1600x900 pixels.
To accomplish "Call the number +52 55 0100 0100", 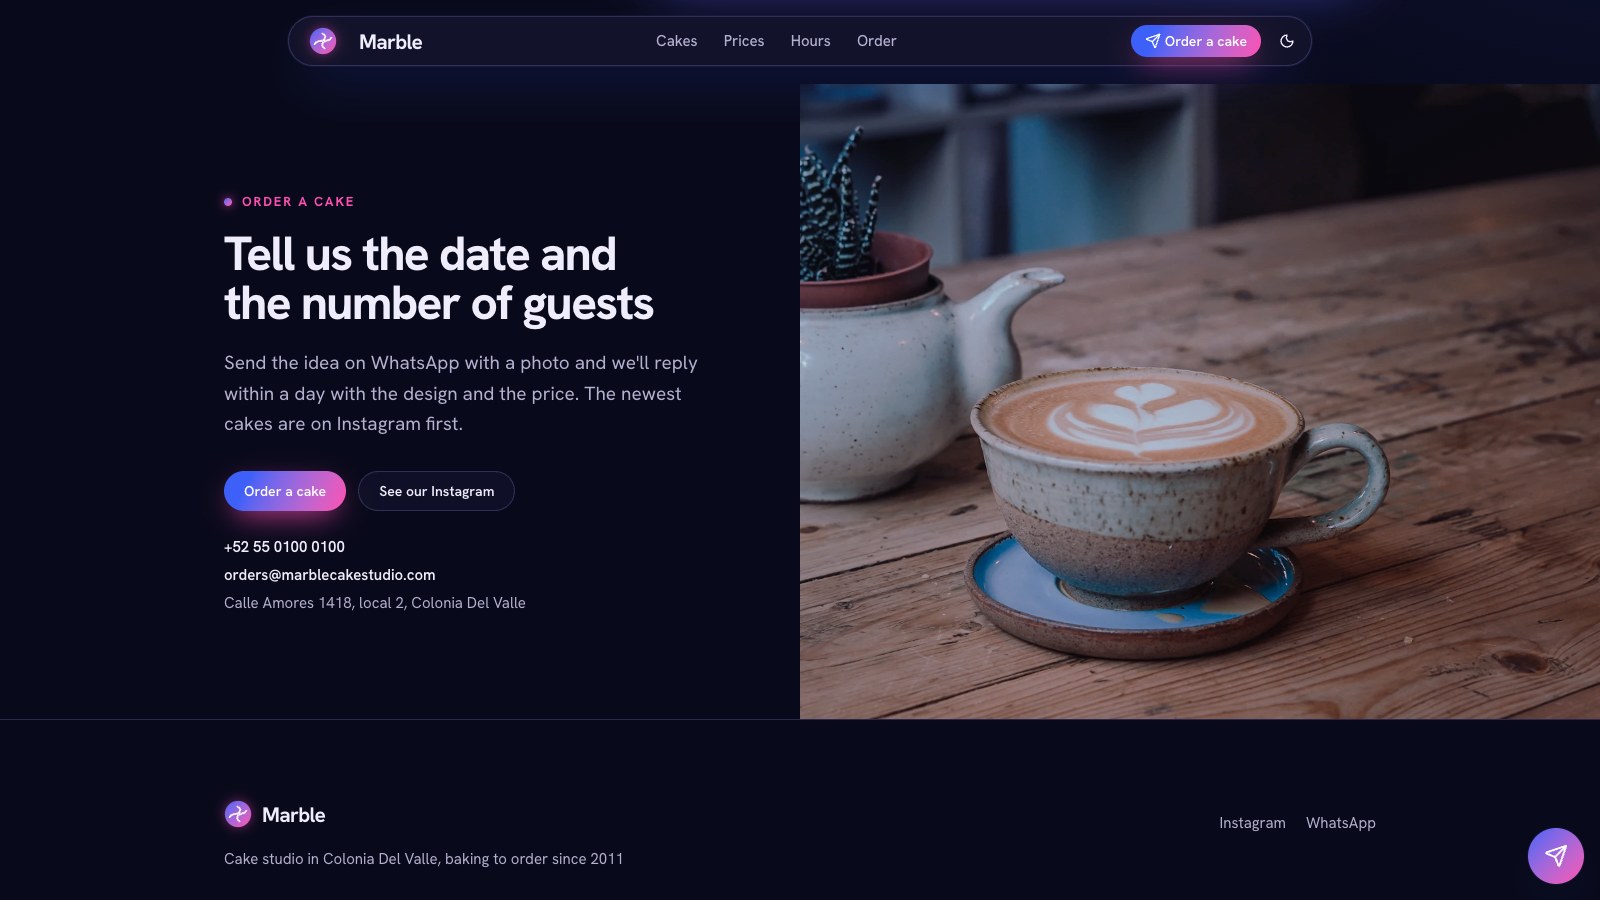I will coord(284,547).
